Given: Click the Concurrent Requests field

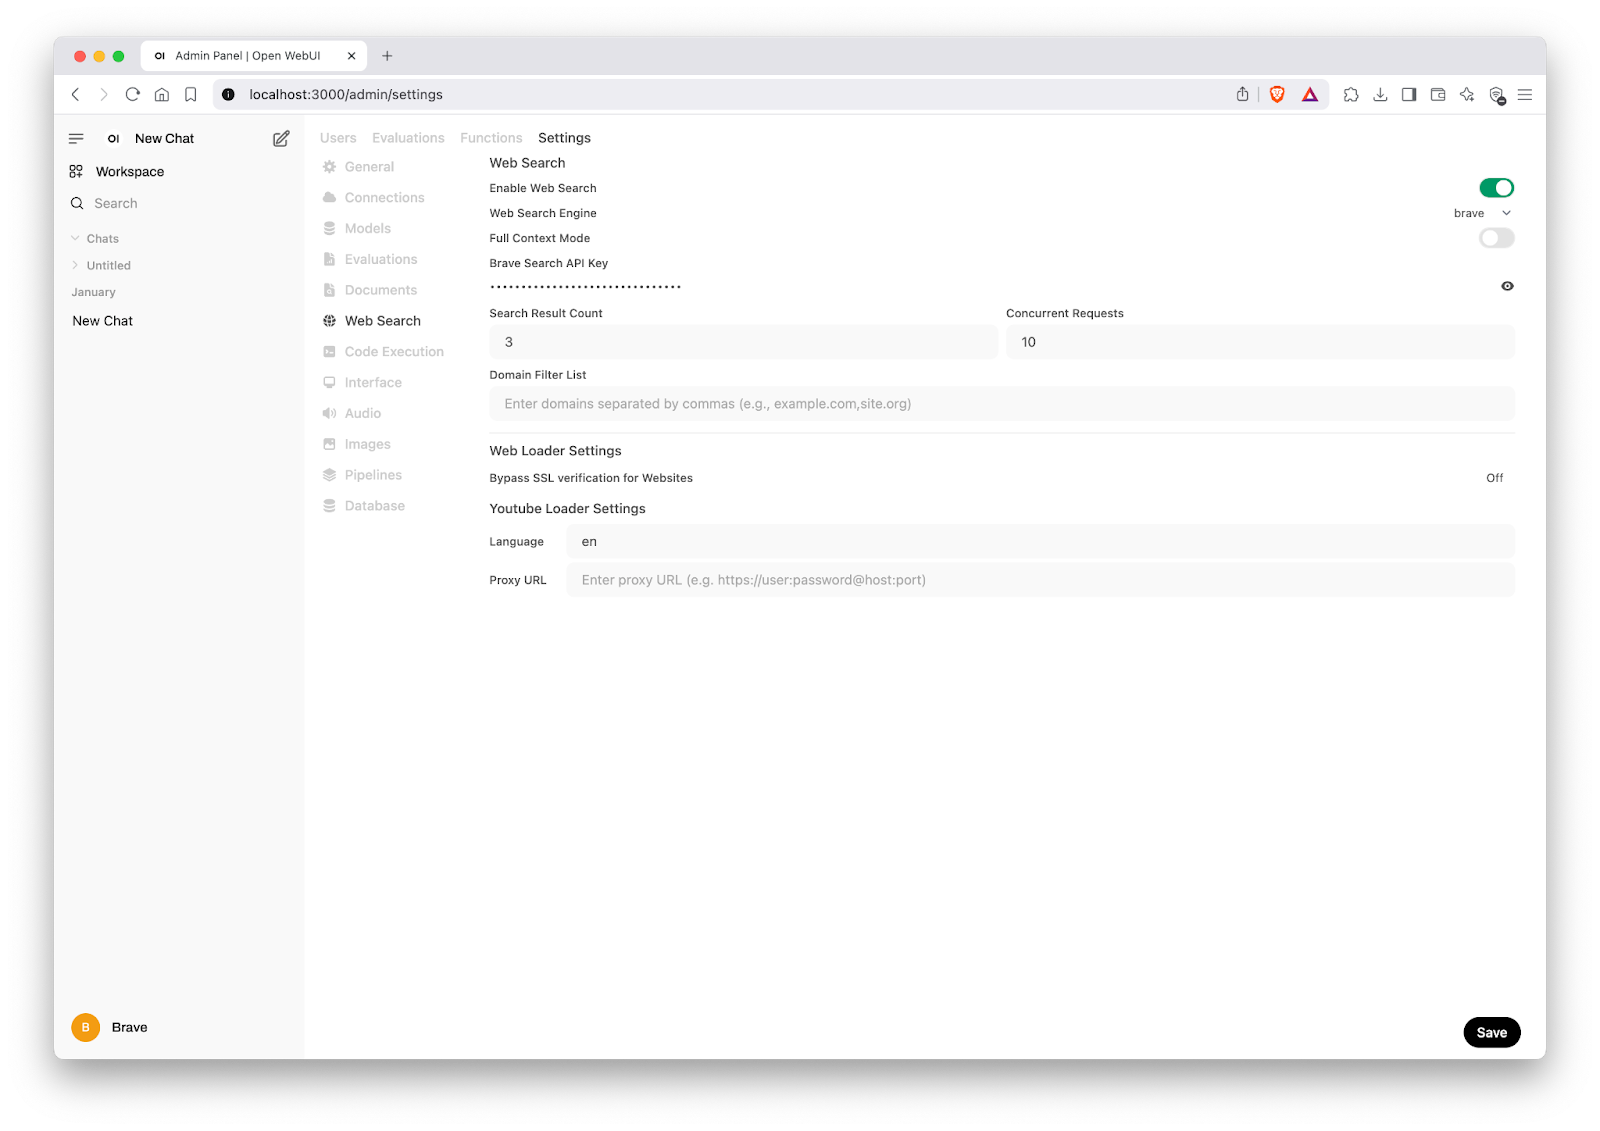Looking at the screenshot, I should tap(1260, 342).
